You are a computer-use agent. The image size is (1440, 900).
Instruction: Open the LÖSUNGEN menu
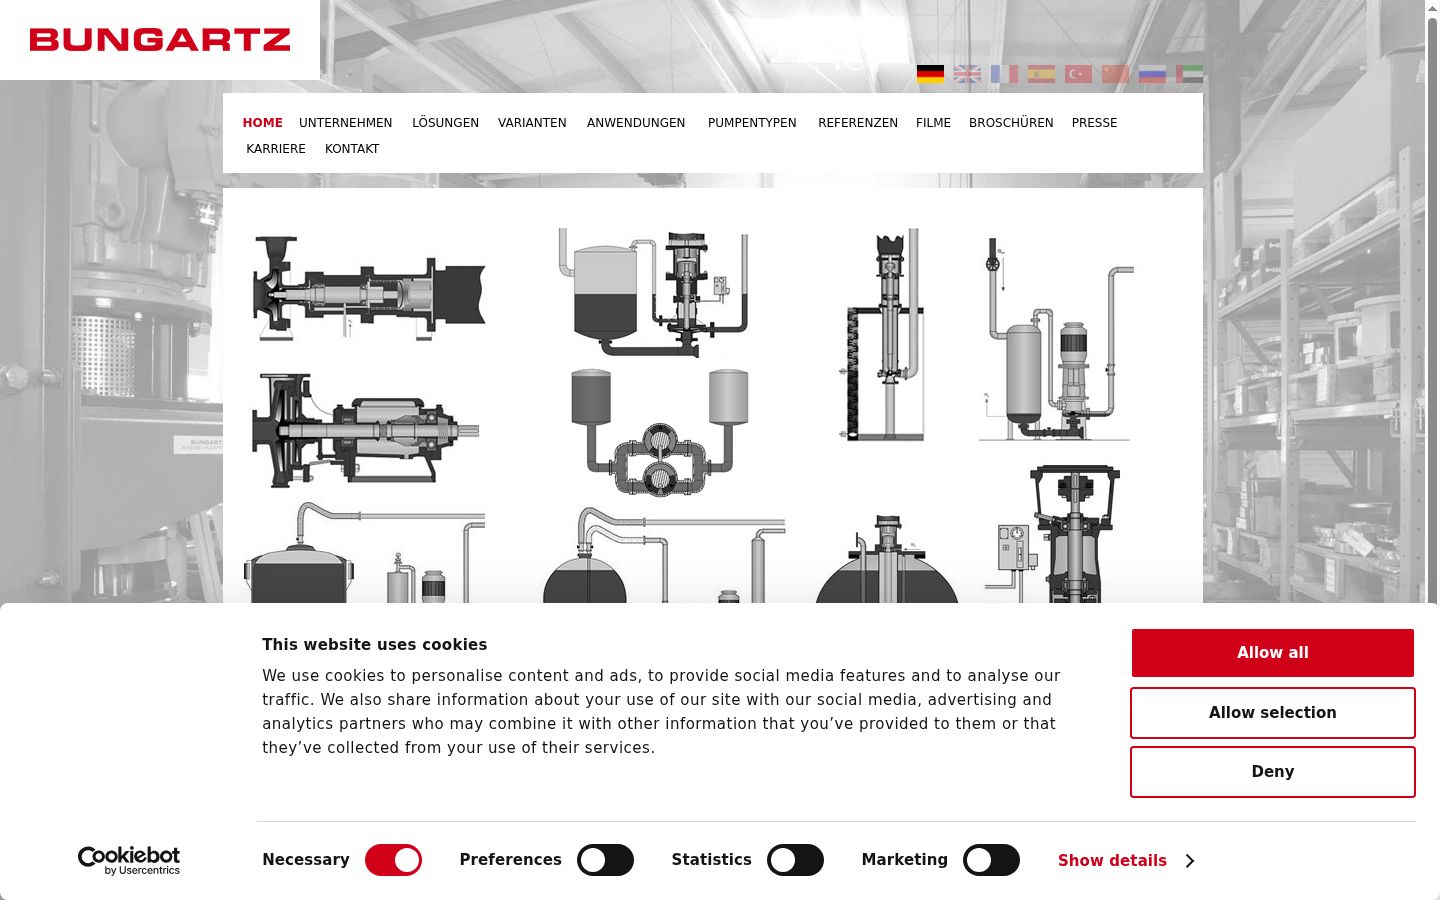coord(446,123)
